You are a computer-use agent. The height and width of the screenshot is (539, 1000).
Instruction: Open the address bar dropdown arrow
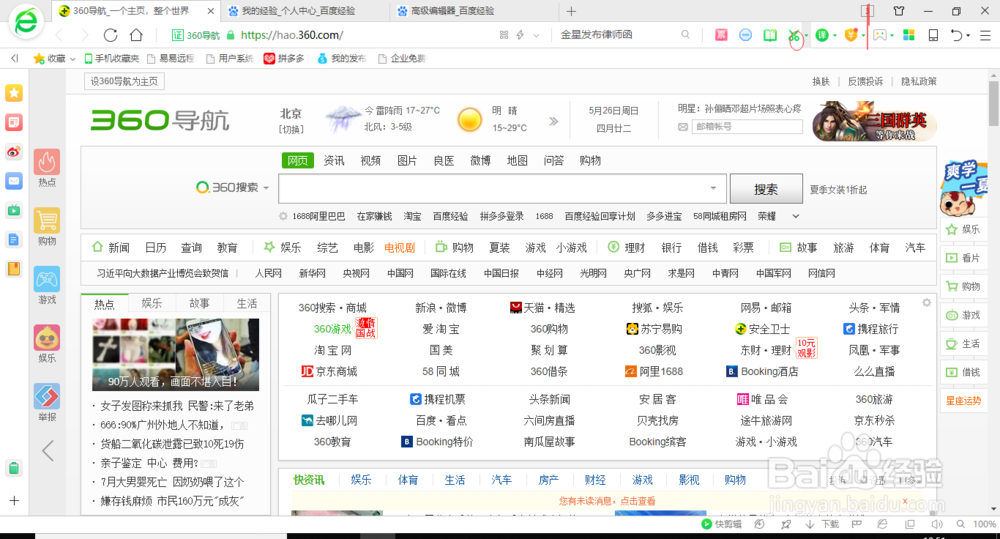click(x=536, y=35)
